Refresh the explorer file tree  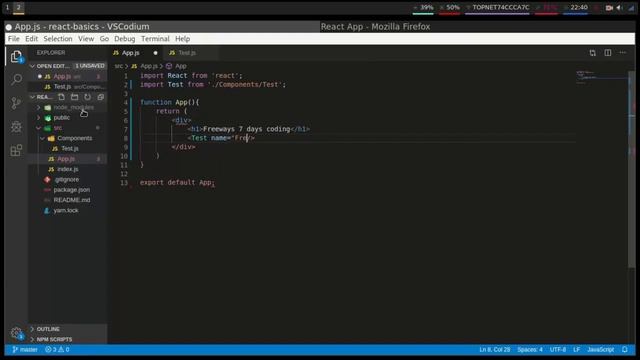click(87, 97)
